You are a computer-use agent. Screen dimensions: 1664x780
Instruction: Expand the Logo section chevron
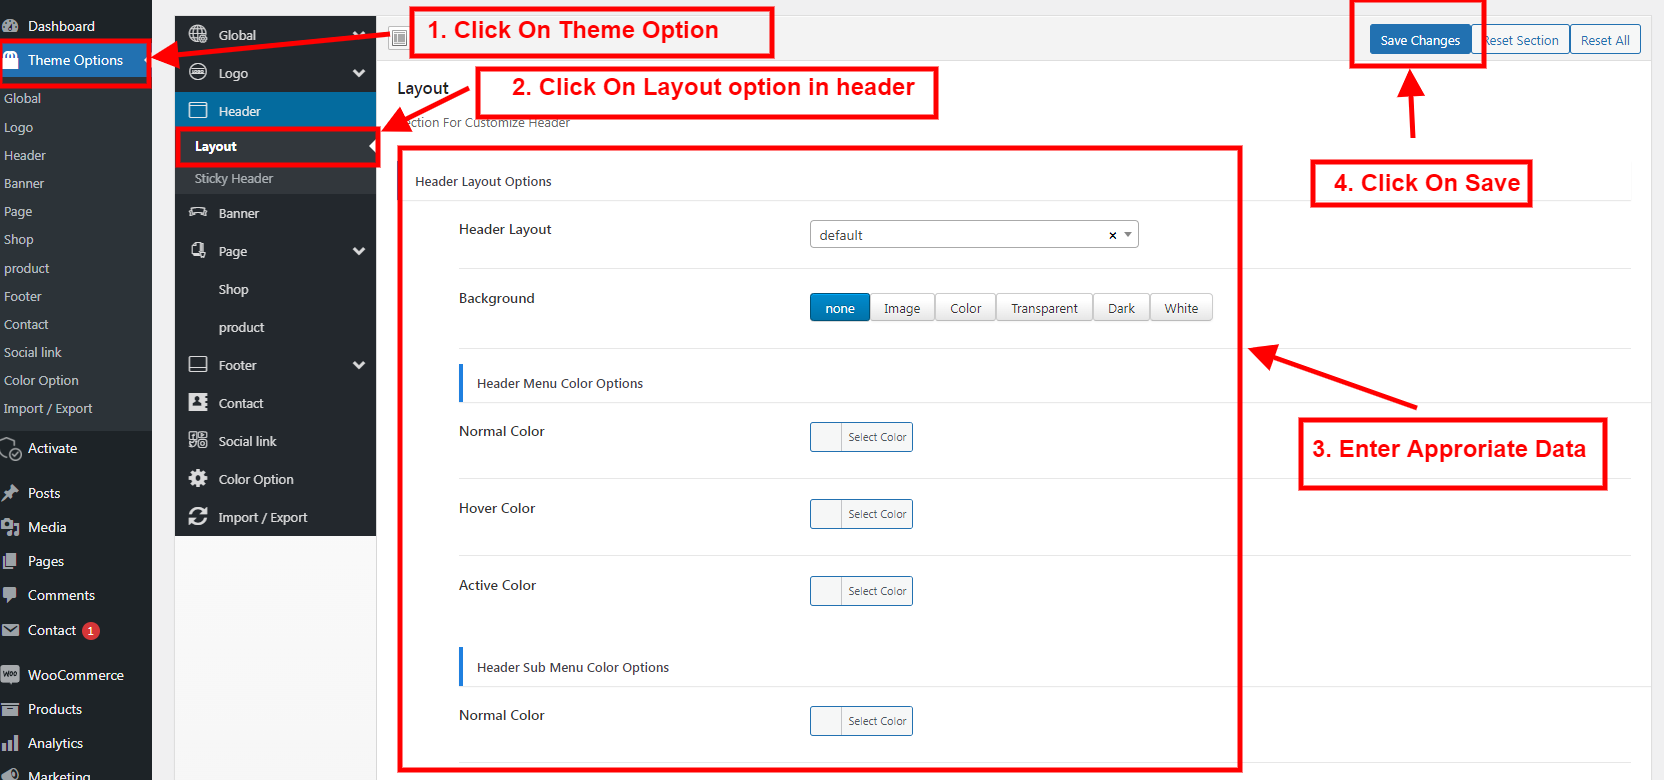[x=359, y=73]
